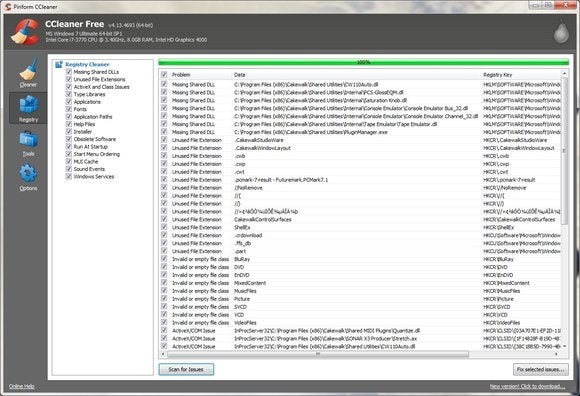Viewport: 580px width, 396px height.
Task: Select the .pcmark-7-result Futuremark row
Action: tap(360, 180)
